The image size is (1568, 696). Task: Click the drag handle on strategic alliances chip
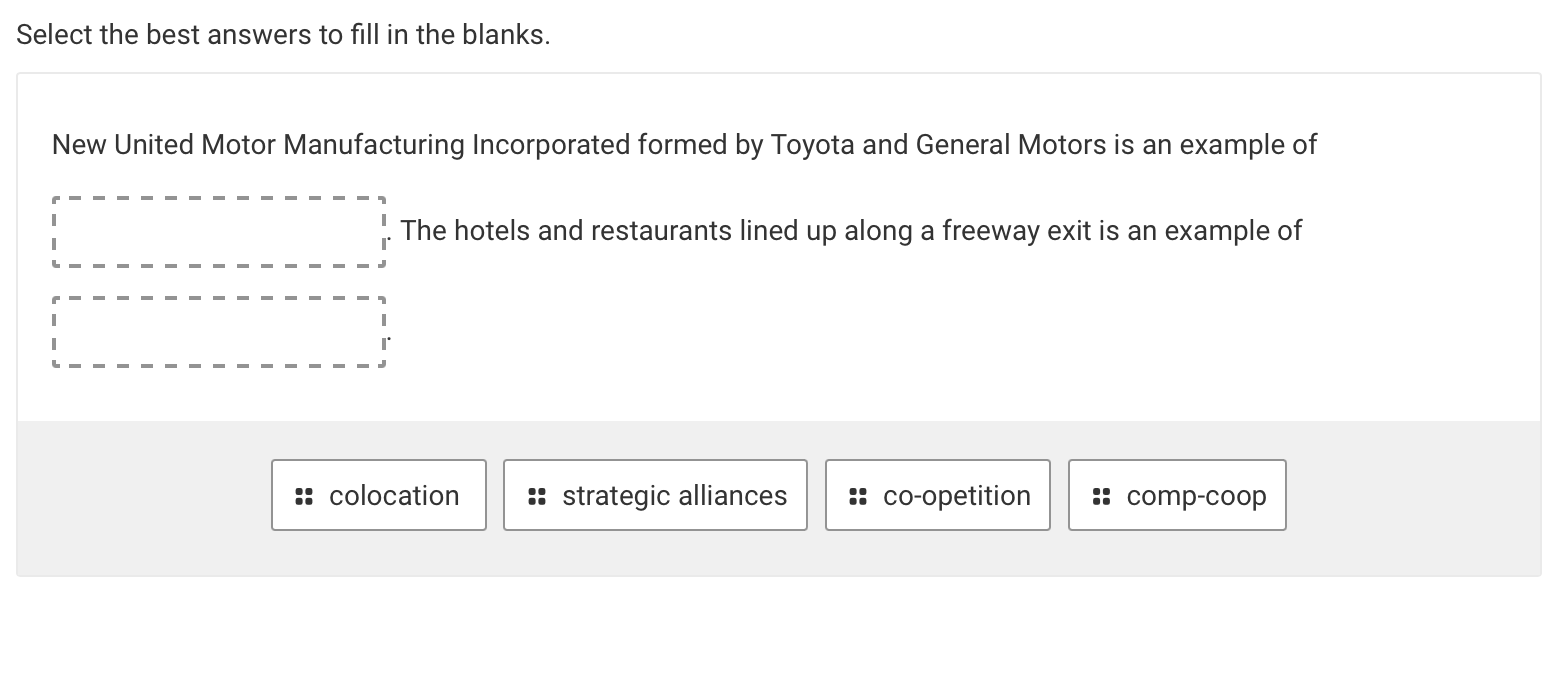[x=536, y=494]
